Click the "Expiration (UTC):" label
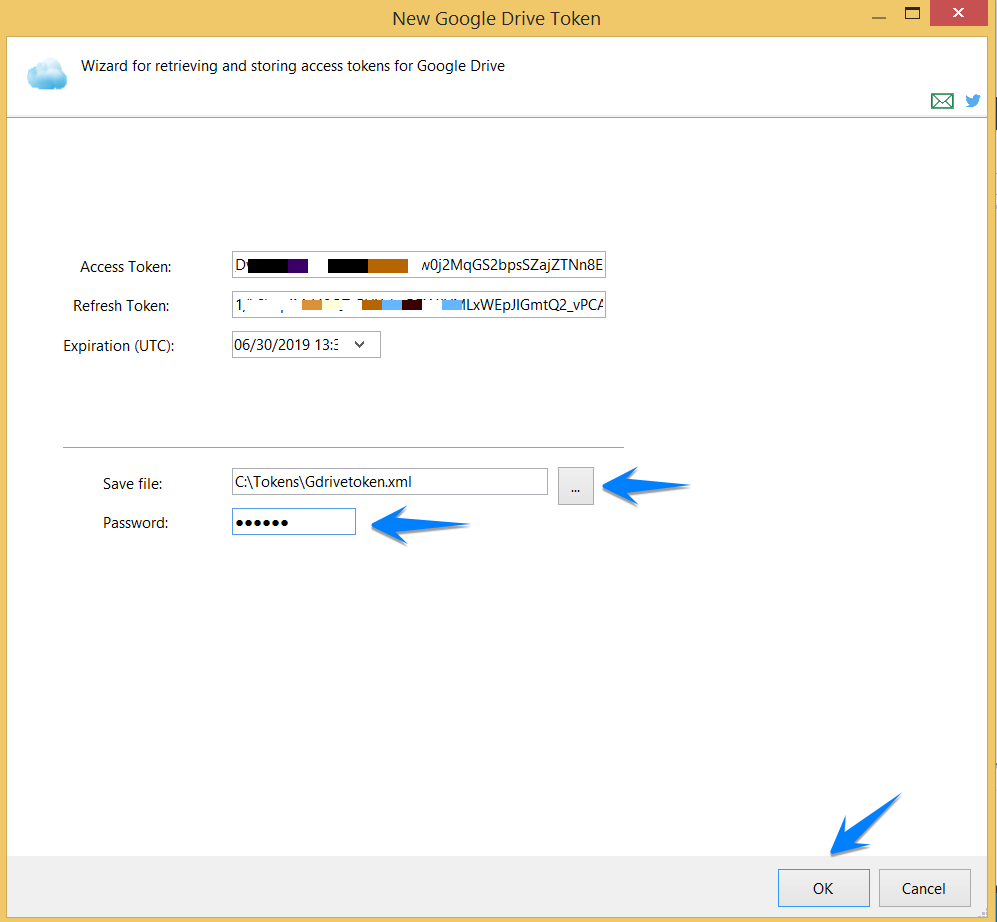 click(x=118, y=346)
